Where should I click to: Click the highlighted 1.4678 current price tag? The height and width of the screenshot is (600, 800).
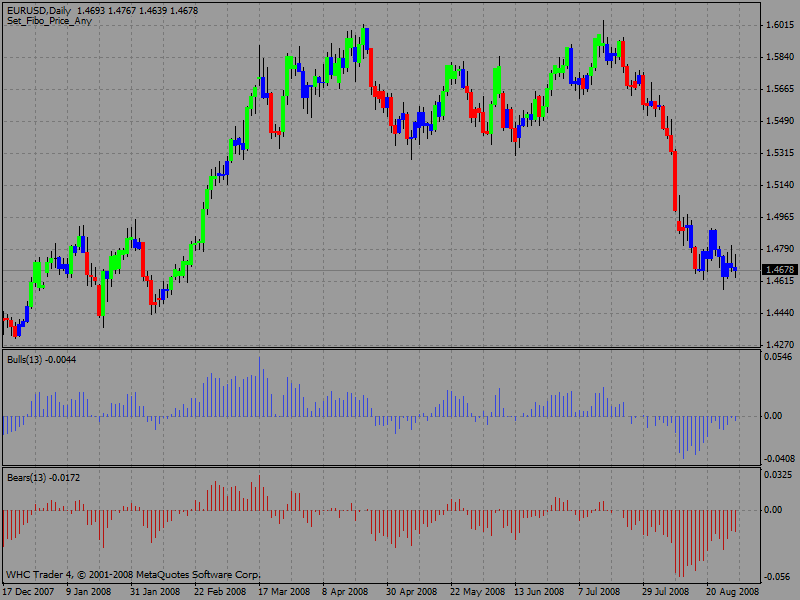point(779,269)
